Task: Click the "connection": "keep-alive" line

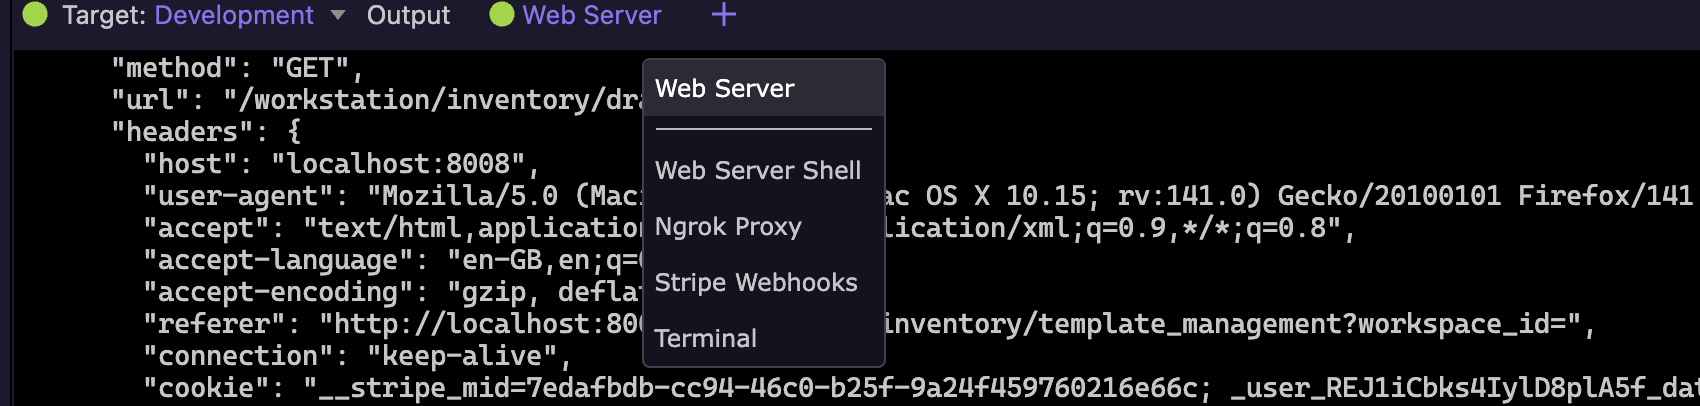Action: tap(357, 356)
